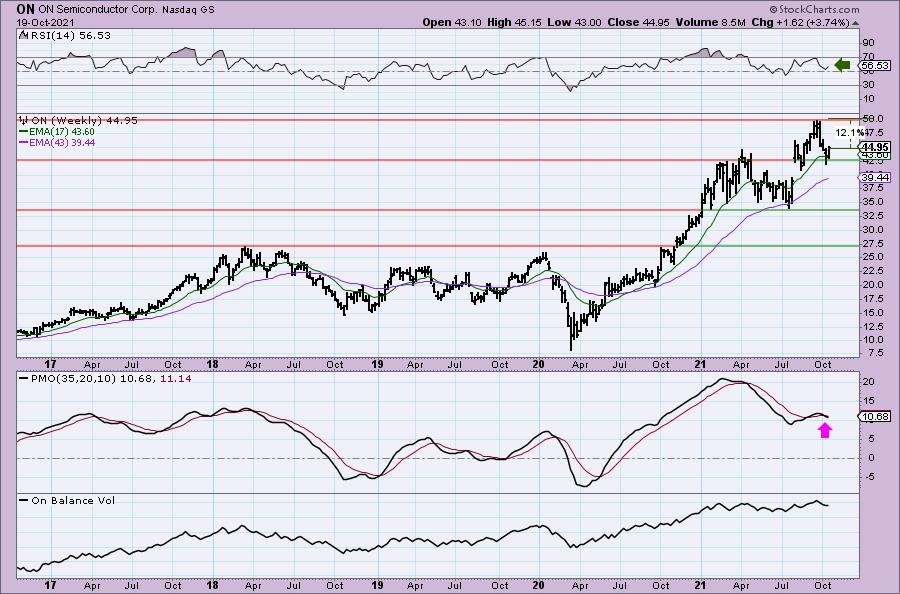Image resolution: width=900 pixels, height=594 pixels.
Task: Click year 21 on the price panel time axis
Action: coord(700,364)
